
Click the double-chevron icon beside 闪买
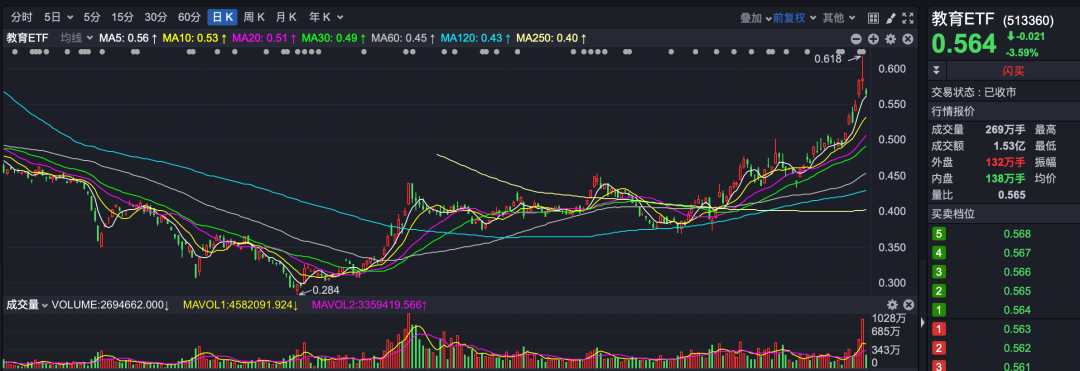(x=937, y=70)
